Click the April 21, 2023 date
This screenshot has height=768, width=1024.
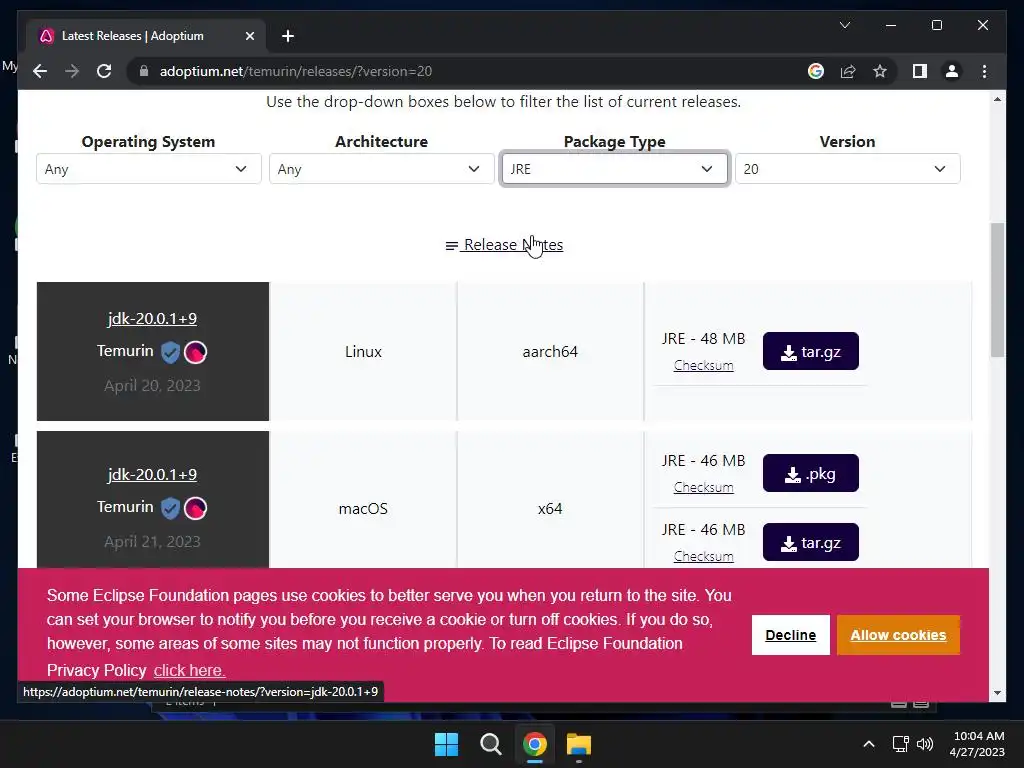(x=152, y=541)
